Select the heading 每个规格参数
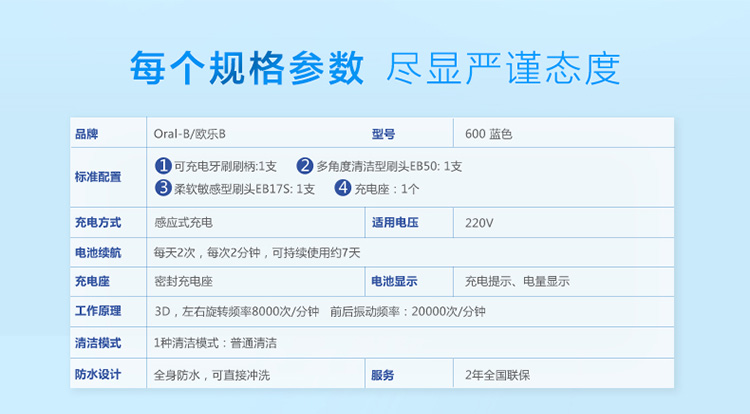 [247, 68]
